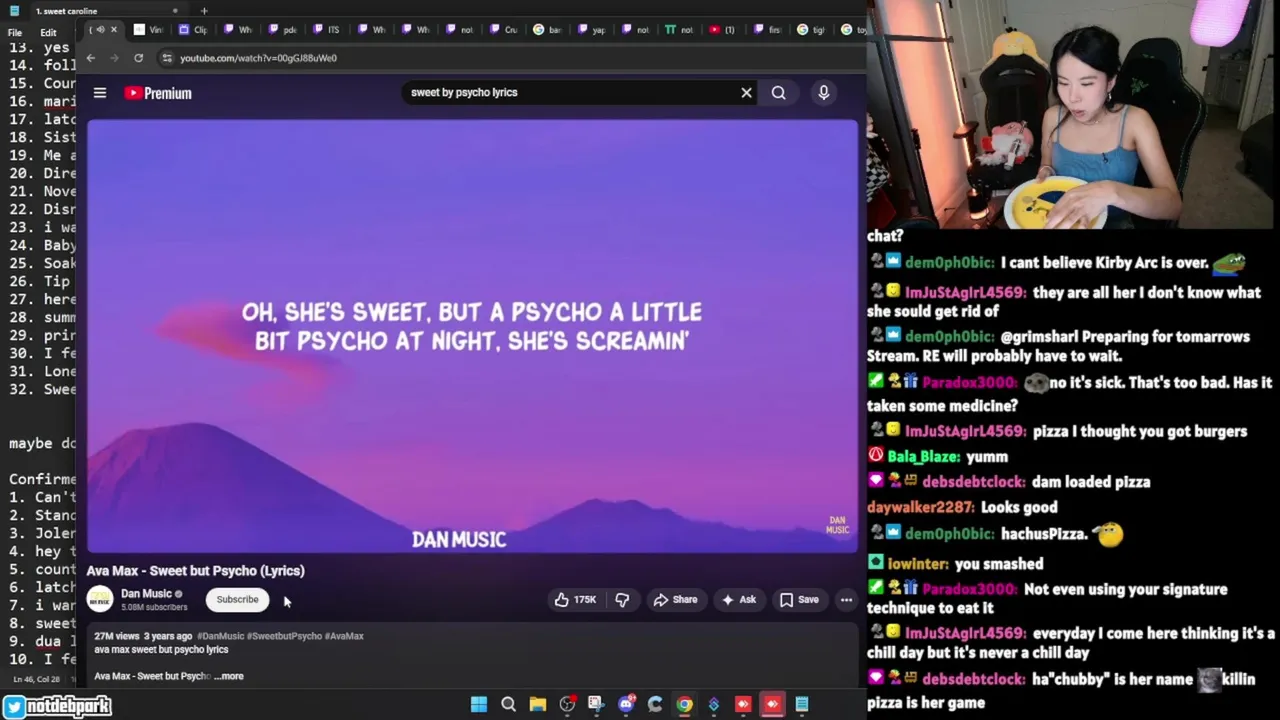Image resolution: width=1280 pixels, height=720 pixels.
Task: Open more actions three-dot menu
Action: (846, 600)
